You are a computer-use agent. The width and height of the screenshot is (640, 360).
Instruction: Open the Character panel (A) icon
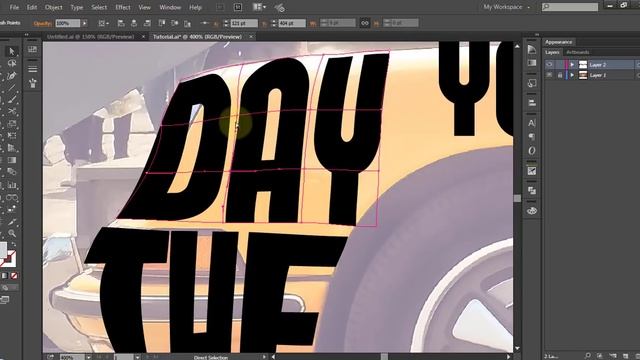tap(532, 123)
